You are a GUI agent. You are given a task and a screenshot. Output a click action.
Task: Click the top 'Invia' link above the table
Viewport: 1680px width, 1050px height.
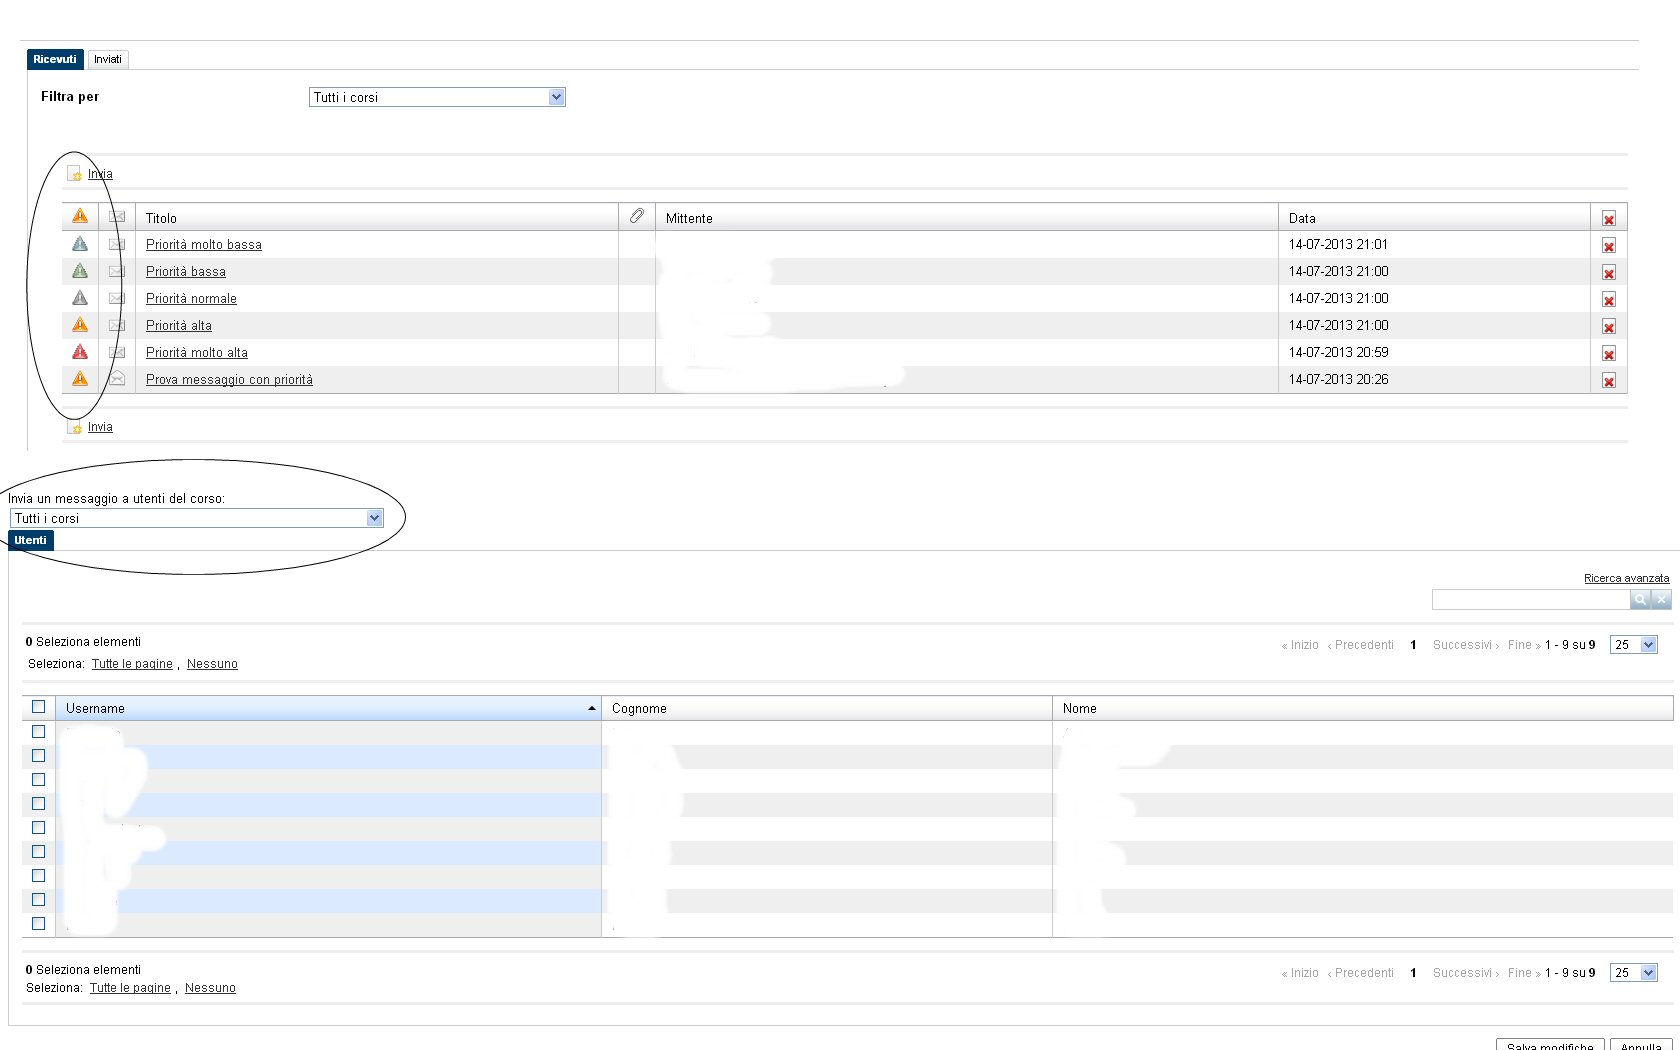(100, 174)
